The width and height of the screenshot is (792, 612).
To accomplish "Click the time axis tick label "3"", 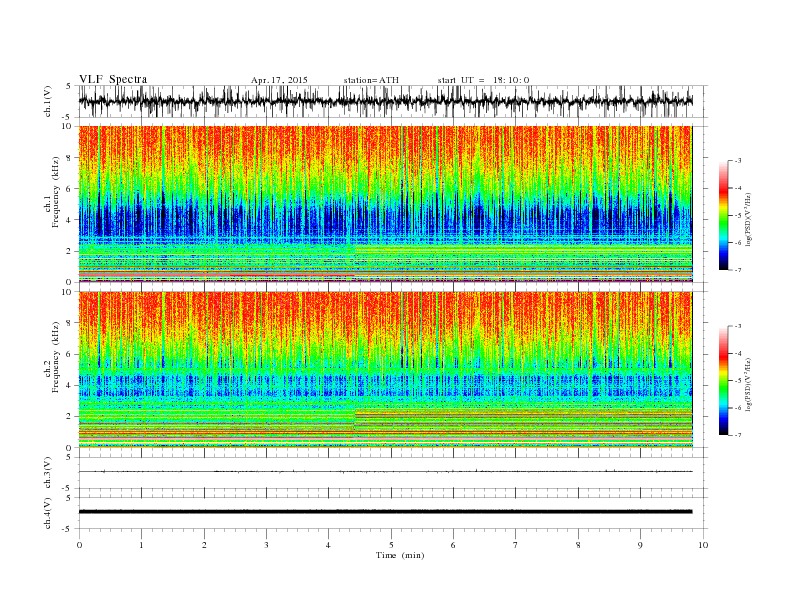I will tap(266, 545).
